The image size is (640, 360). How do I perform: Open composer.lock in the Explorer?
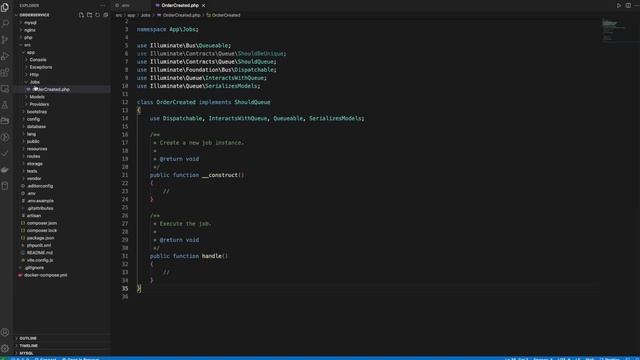tap(42, 230)
